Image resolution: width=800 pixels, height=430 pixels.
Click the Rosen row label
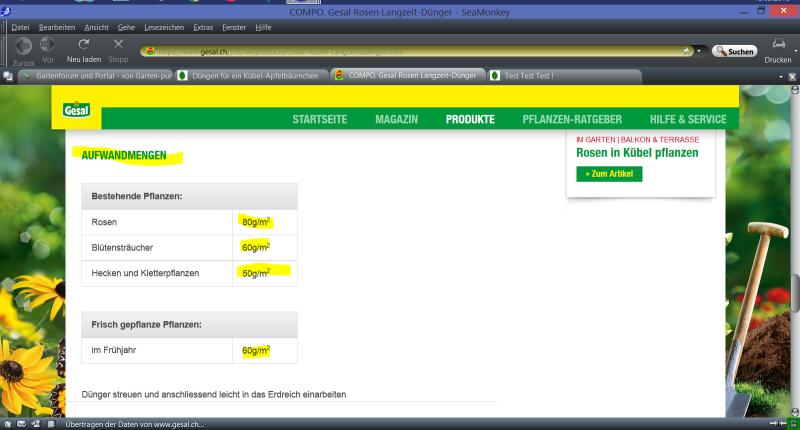coord(104,222)
